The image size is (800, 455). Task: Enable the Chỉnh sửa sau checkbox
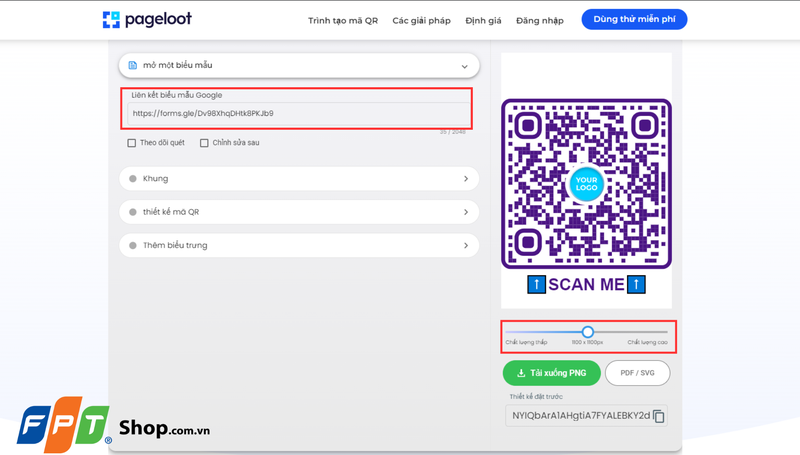[x=204, y=143]
